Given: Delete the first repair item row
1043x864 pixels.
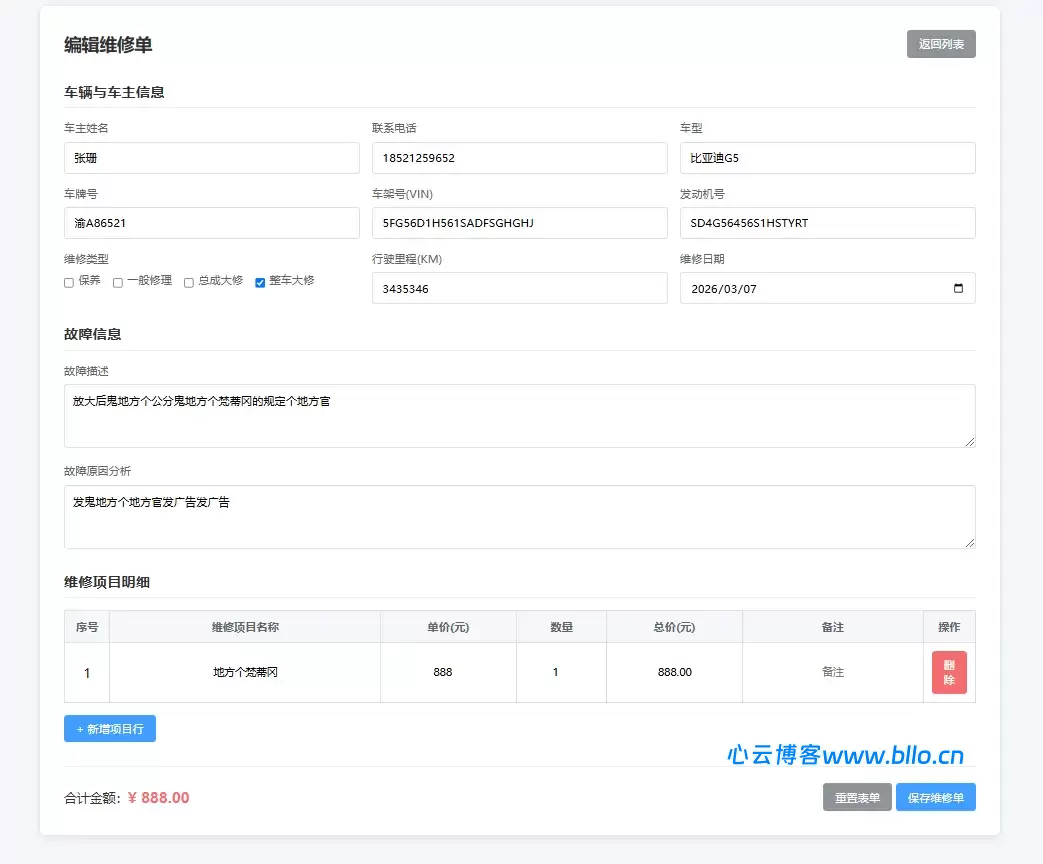Looking at the screenshot, I should click(x=948, y=672).
